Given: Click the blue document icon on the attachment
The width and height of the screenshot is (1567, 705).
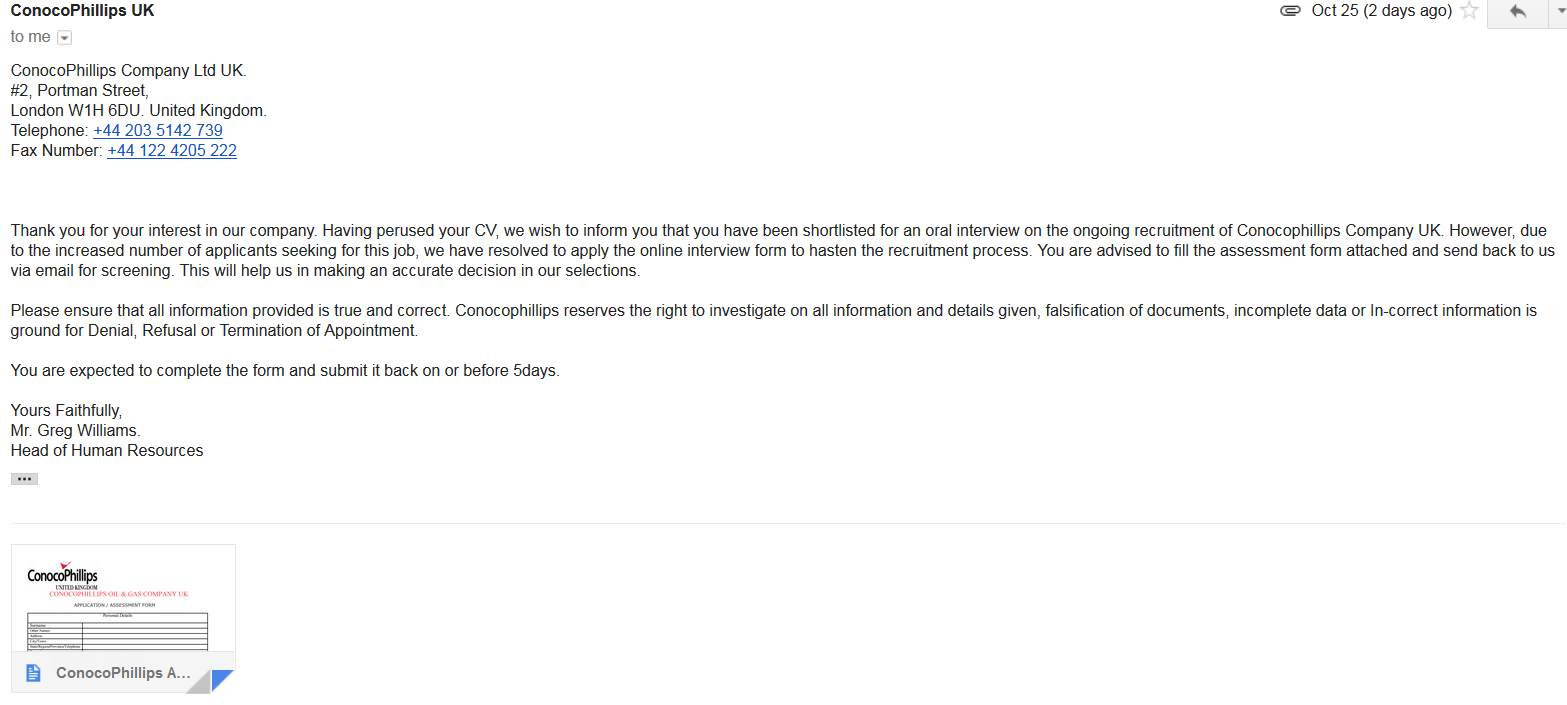Looking at the screenshot, I should click(34, 673).
